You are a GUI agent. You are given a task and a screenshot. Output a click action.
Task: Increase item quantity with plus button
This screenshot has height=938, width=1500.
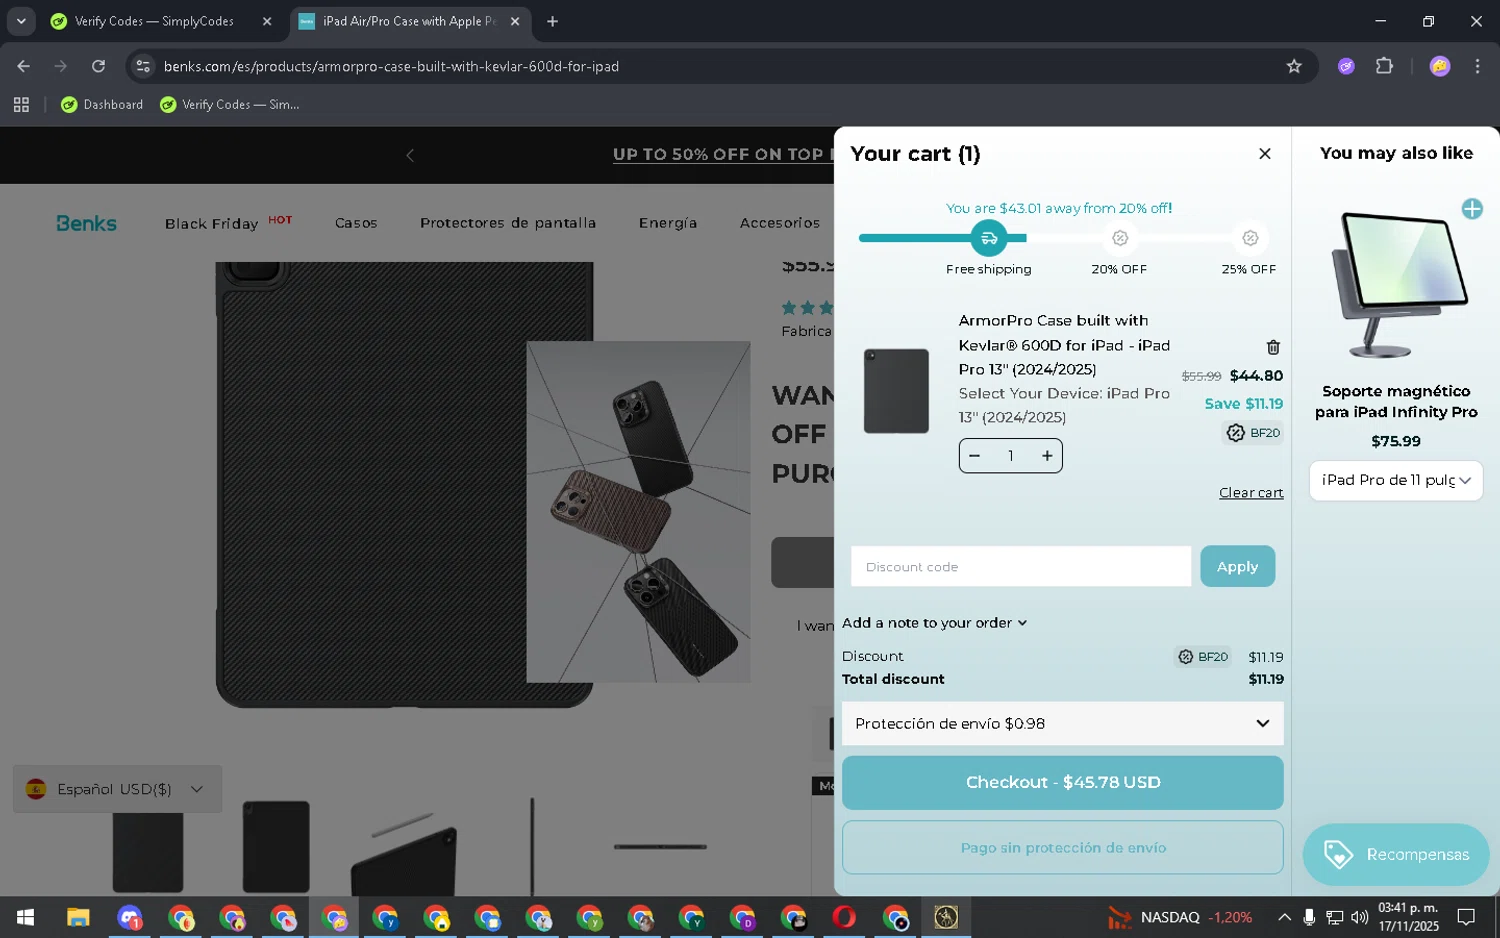point(1047,456)
